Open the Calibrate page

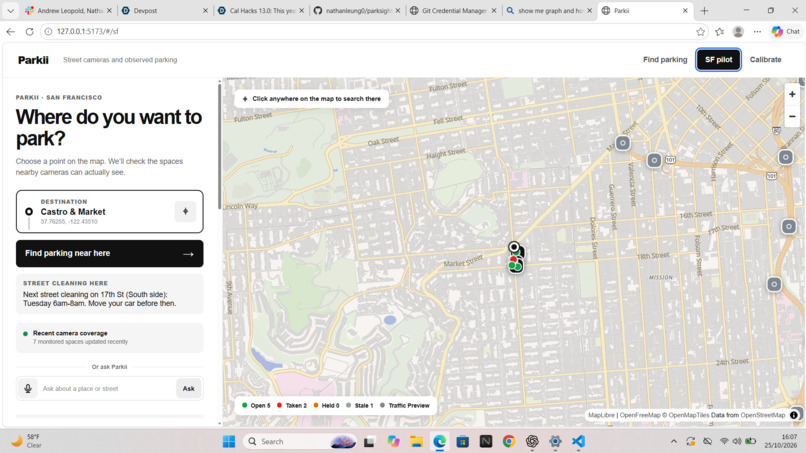[x=765, y=60]
